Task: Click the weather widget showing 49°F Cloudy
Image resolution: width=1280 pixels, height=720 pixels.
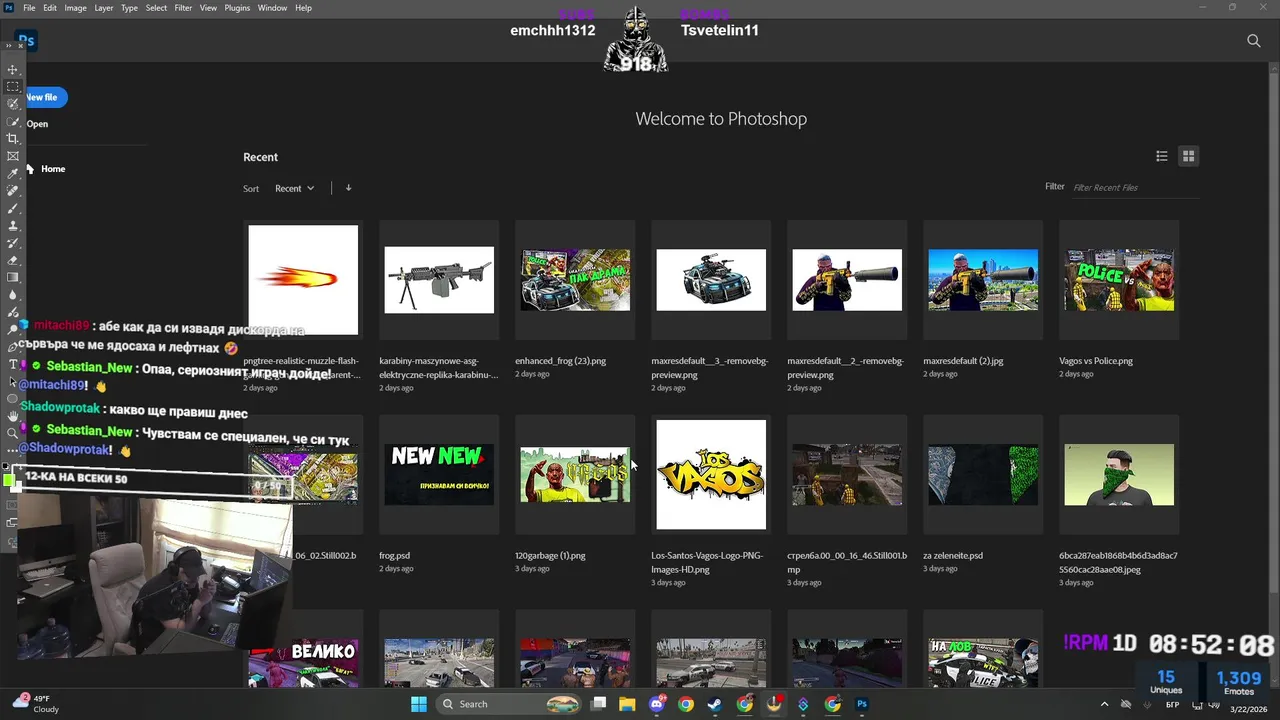Action: 36,704
